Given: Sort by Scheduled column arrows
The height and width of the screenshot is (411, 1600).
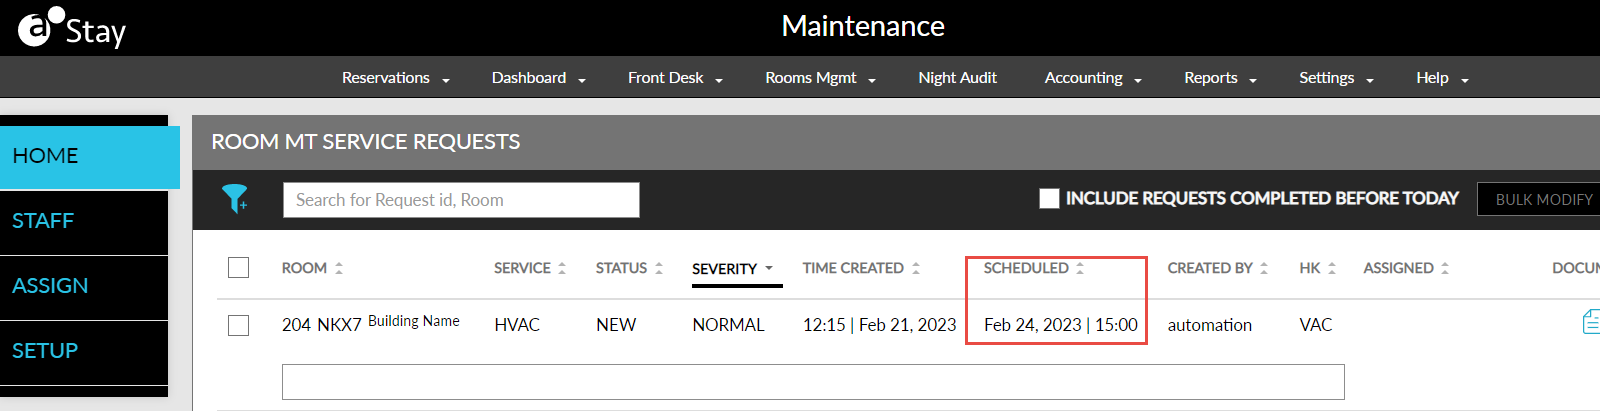Looking at the screenshot, I should 1080,268.
